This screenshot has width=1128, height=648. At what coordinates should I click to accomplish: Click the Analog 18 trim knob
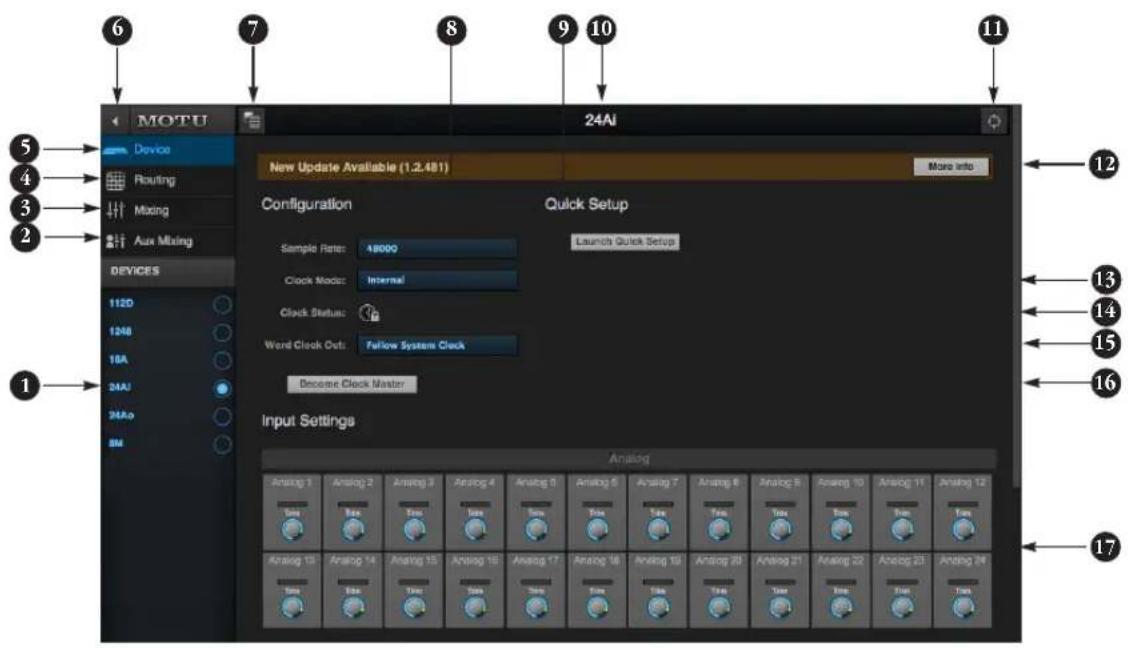(x=597, y=608)
